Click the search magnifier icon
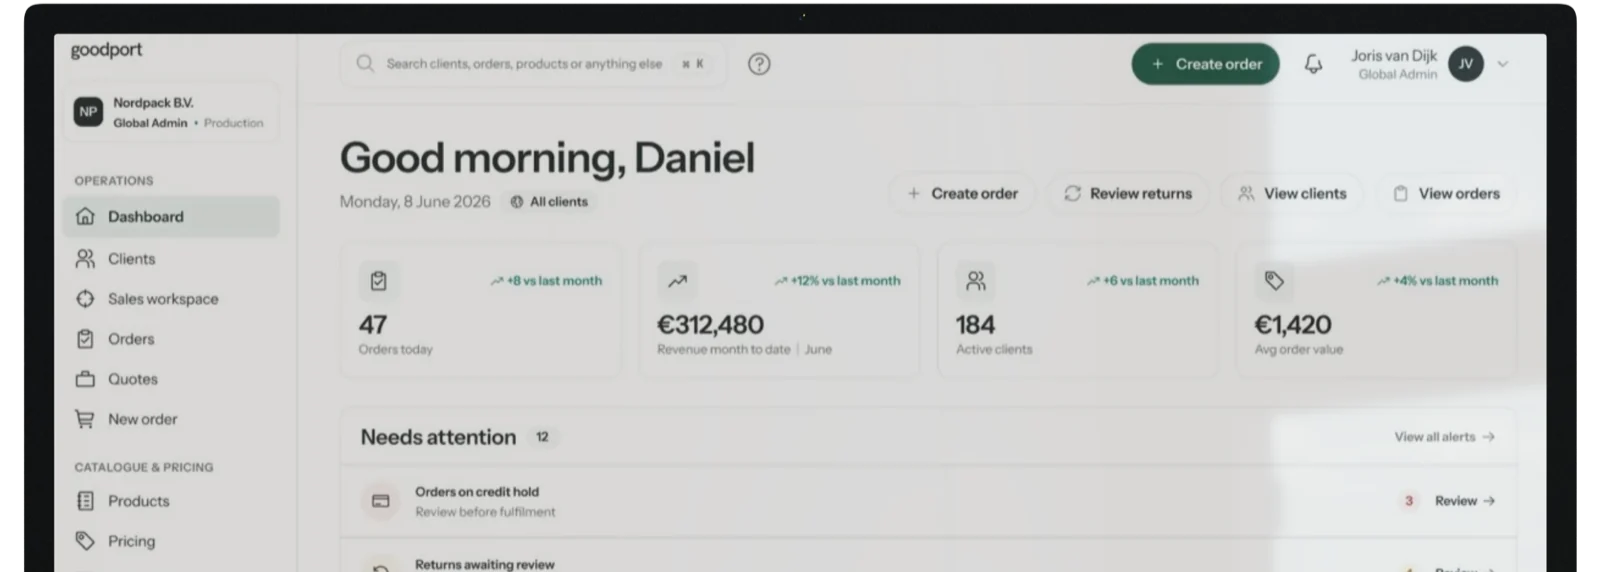Screen dimensions: 1600x572 365,64
